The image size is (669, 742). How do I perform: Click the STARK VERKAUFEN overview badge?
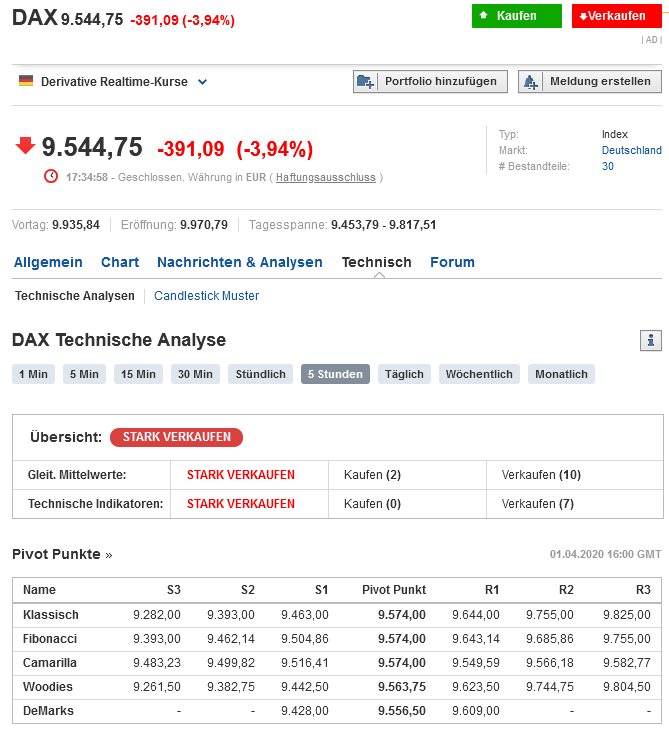(176, 437)
